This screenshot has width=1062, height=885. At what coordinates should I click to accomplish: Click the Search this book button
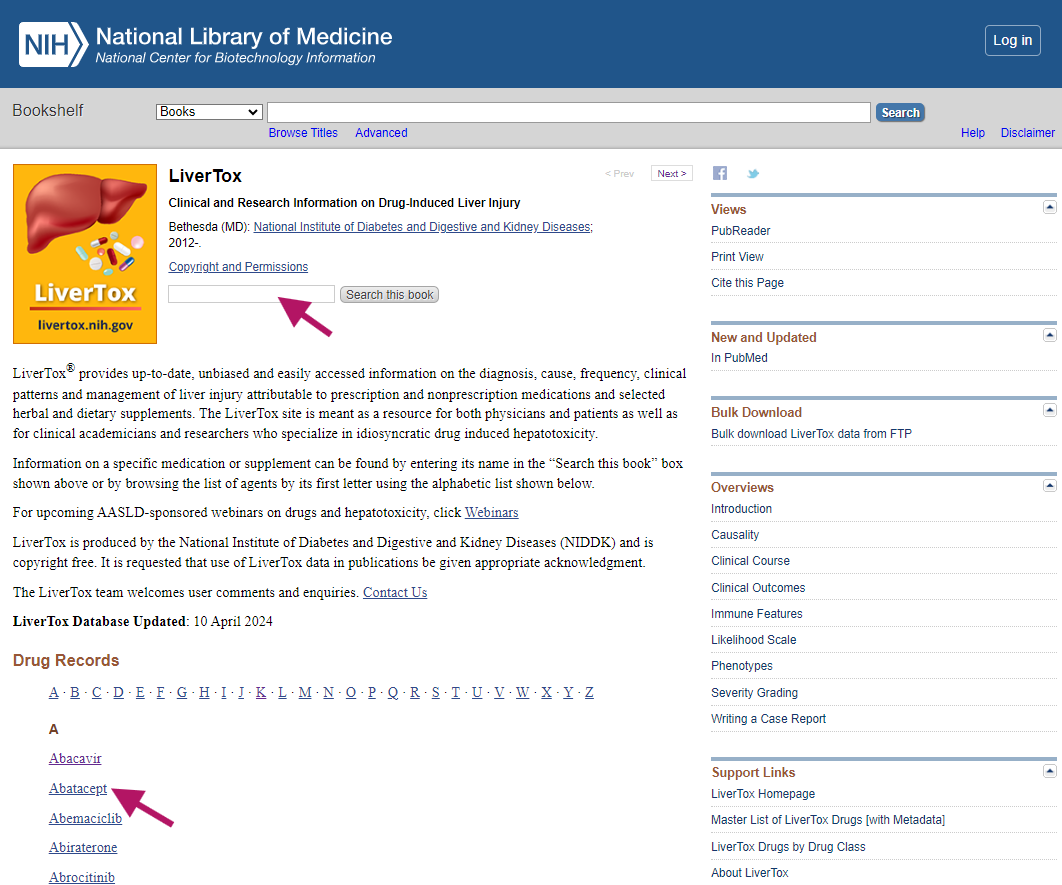pos(389,295)
